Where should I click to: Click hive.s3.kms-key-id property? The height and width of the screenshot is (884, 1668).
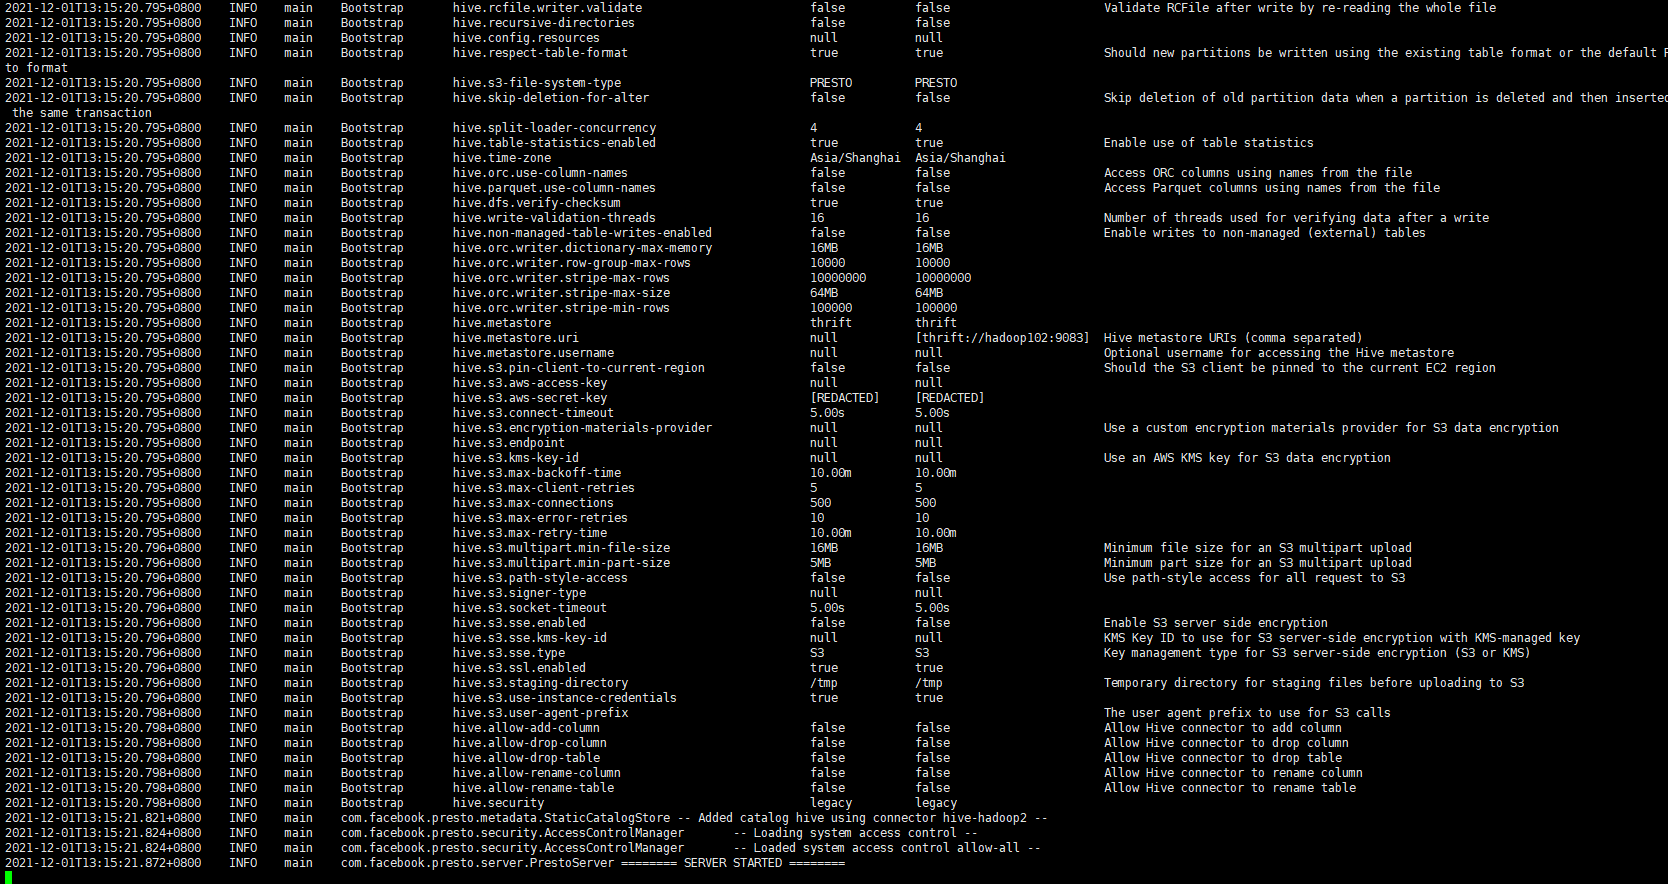[515, 458]
